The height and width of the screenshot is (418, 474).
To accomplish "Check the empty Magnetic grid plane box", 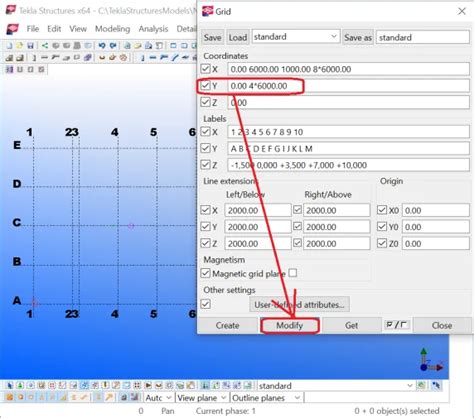I will click(293, 273).
